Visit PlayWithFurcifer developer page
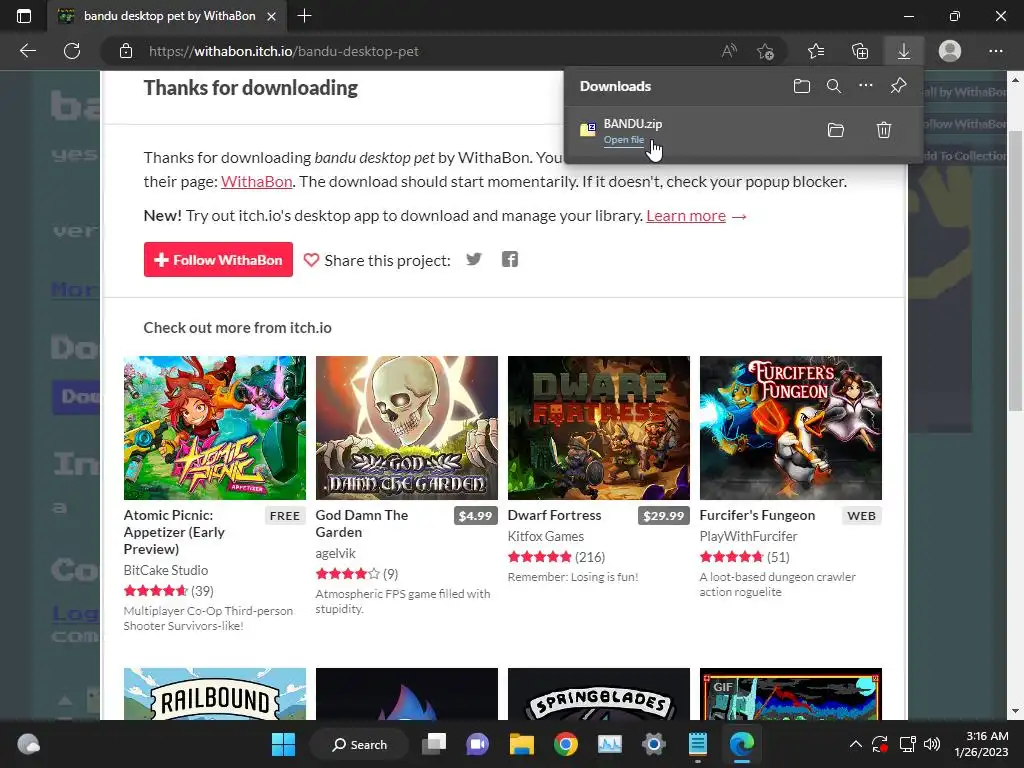The width and height of the screenshot is (1024, 768). coord(748,536)
